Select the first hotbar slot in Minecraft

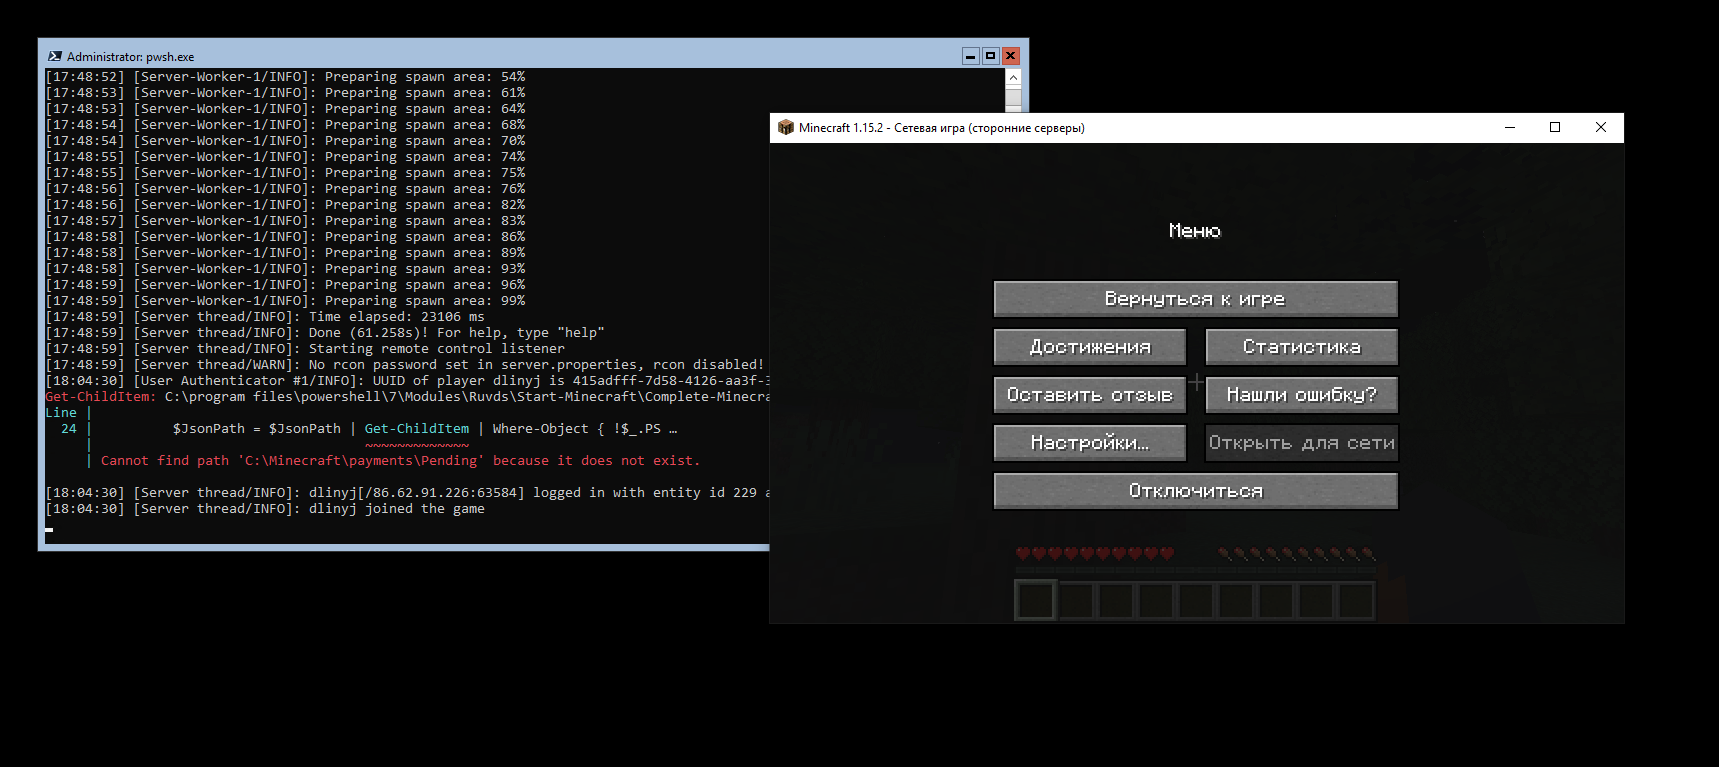coord(1035,601)
